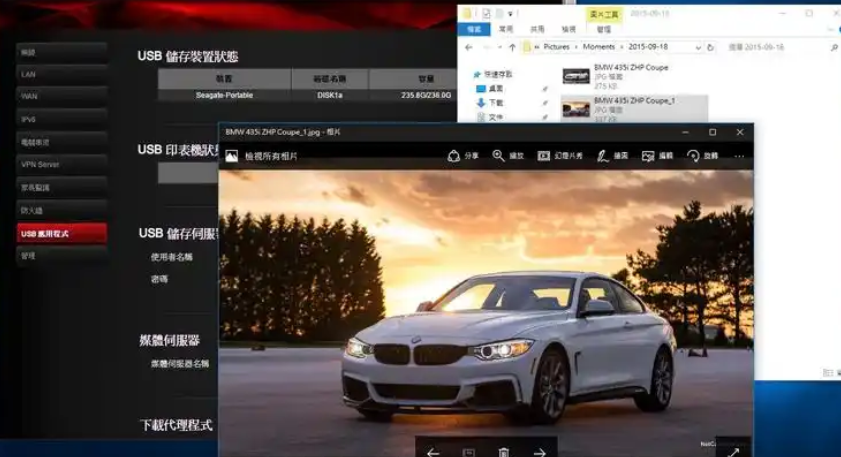Click the search magnifier icon in File Explorer

(x=834, y=47)
